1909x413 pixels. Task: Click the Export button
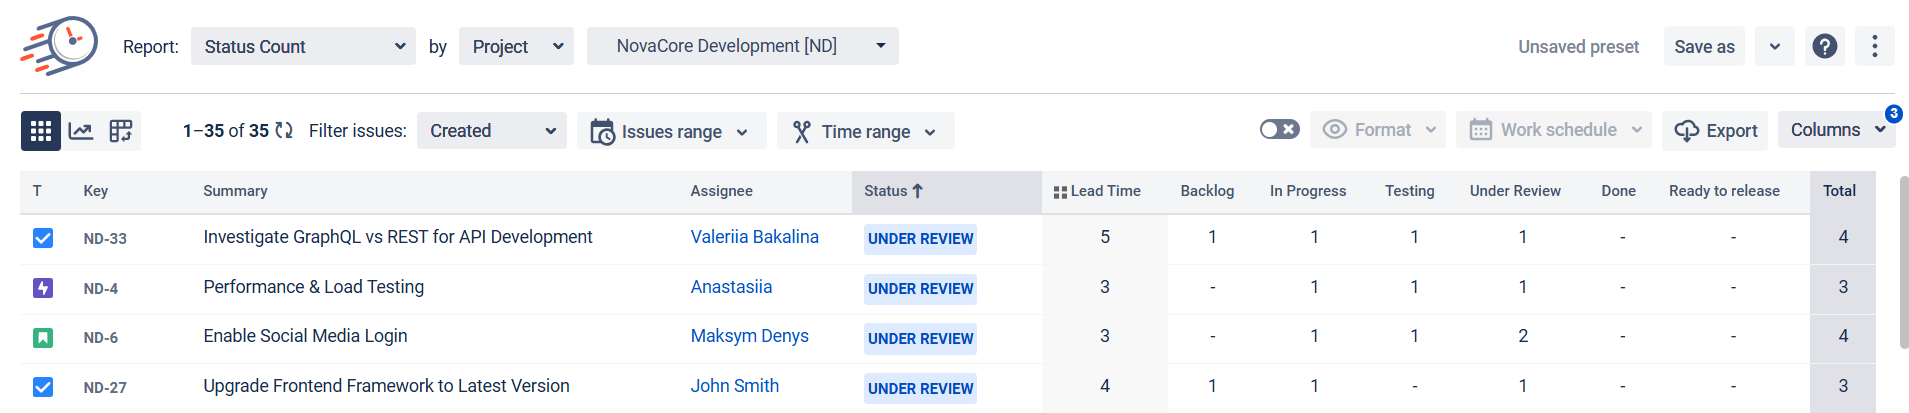click(x=1715, y=131)
